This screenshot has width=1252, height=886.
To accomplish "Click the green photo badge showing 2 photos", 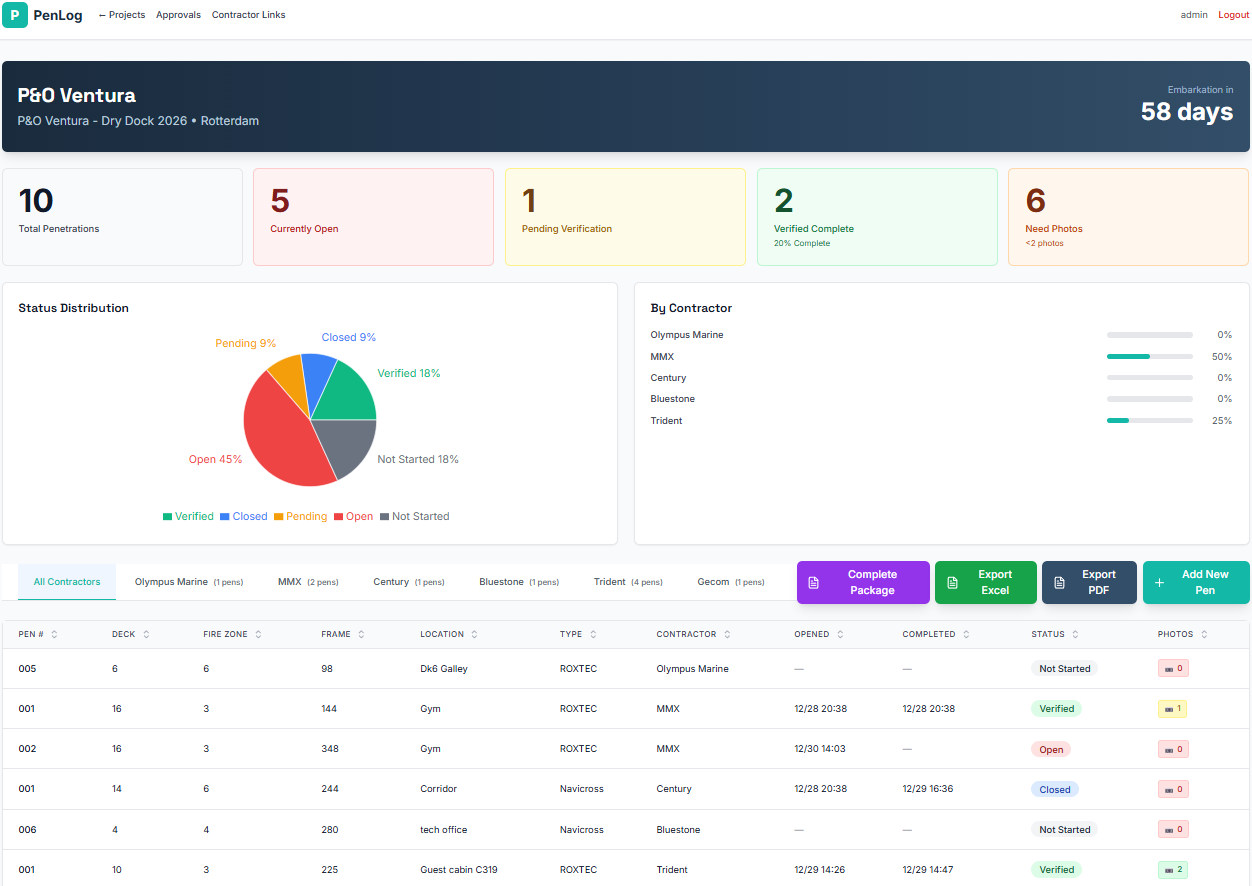I will click(1172, 869).
